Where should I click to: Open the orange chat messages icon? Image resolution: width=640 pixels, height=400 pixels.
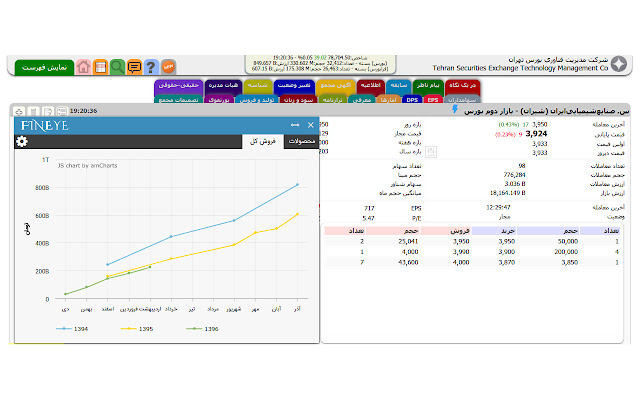tap(134, 67)
